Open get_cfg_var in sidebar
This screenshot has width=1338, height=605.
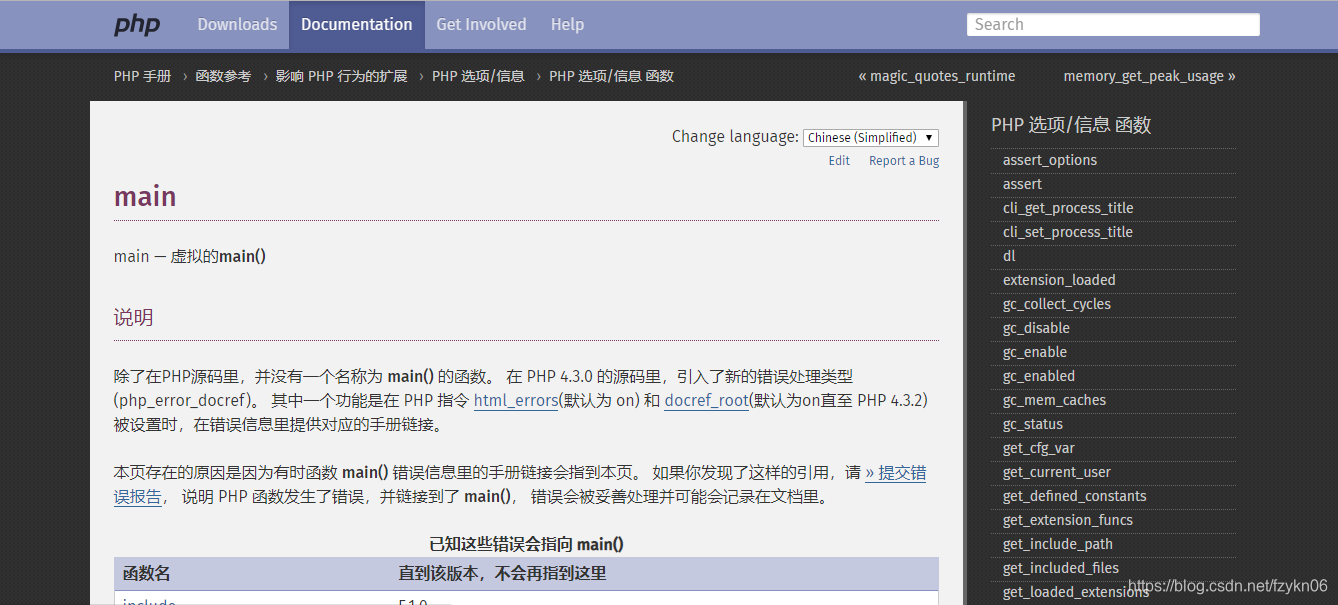click(1039, 448)
